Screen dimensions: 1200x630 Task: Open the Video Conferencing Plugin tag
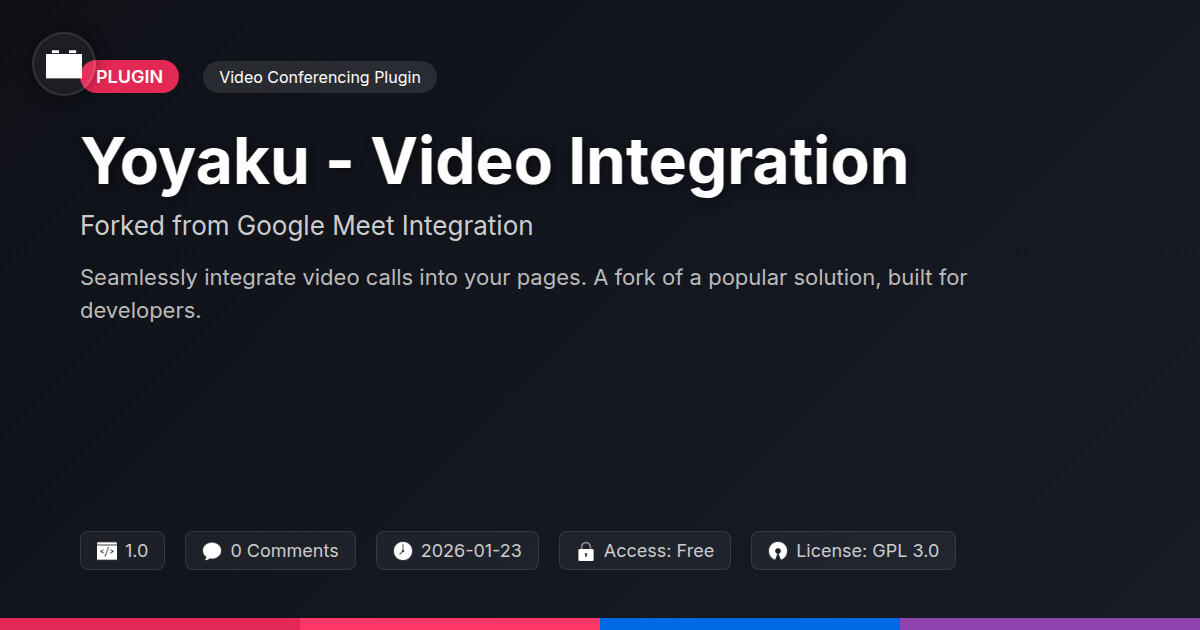(319, 77)
